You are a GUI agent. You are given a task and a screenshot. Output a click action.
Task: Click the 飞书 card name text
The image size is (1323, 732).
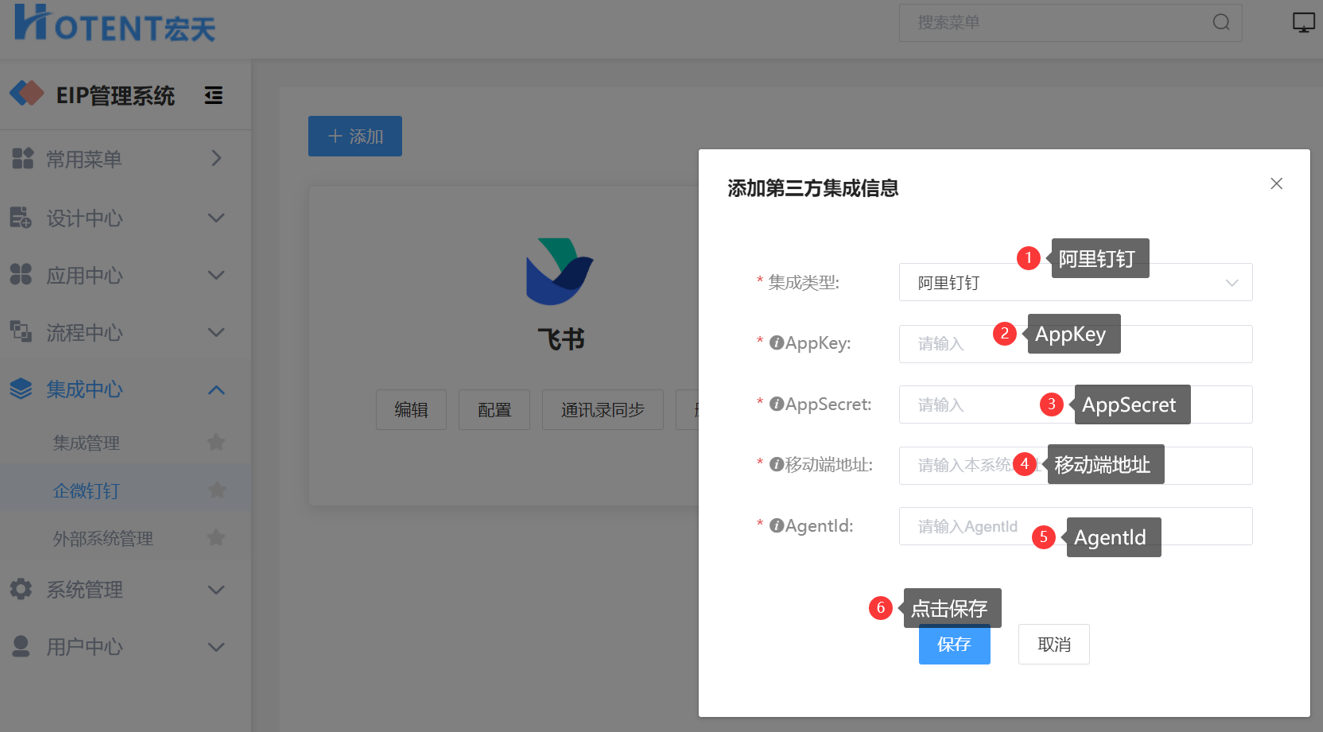tap(560, 340)
